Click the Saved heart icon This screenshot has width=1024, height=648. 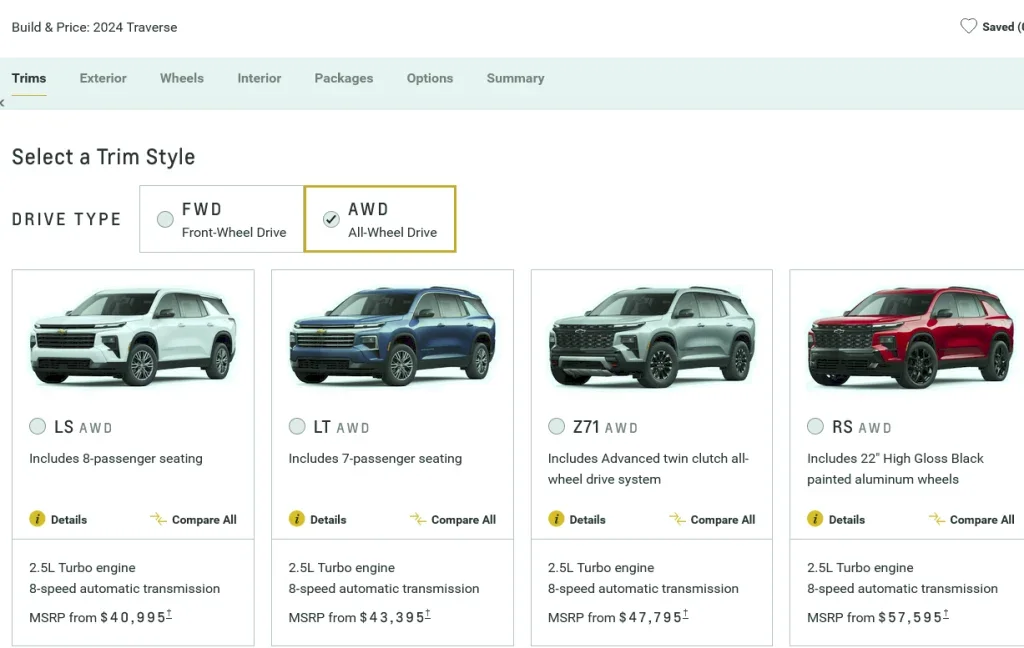click(968, 26)
